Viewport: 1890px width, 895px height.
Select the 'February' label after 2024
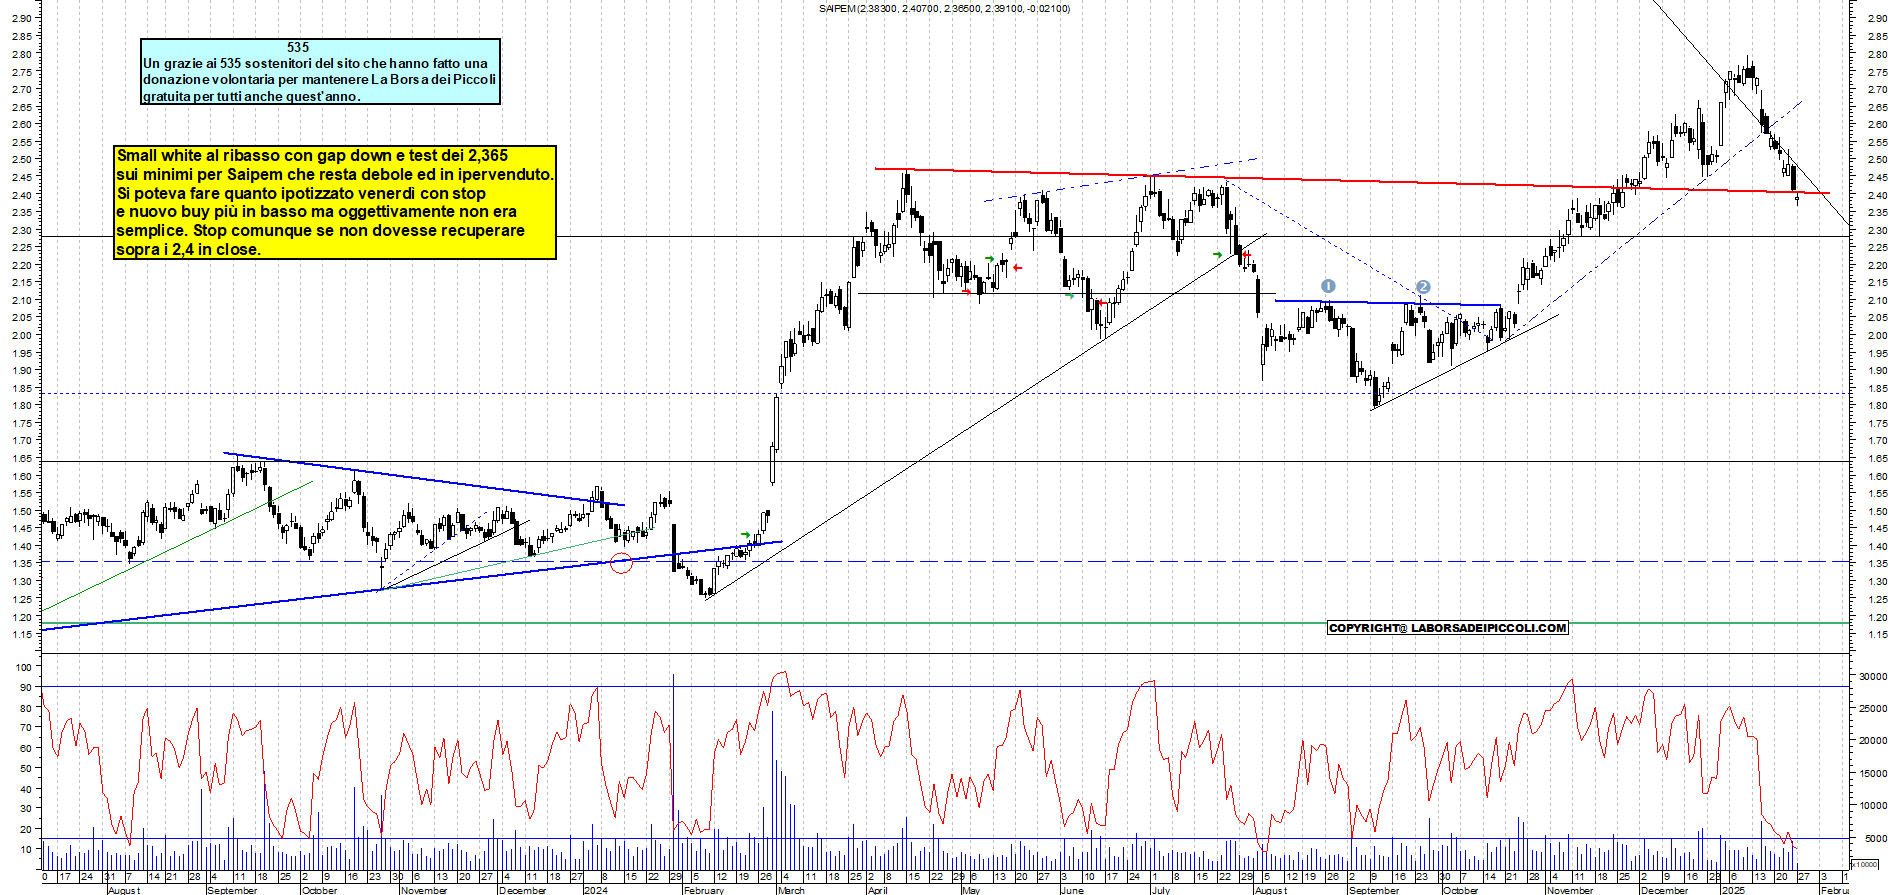tap(704, 890)
